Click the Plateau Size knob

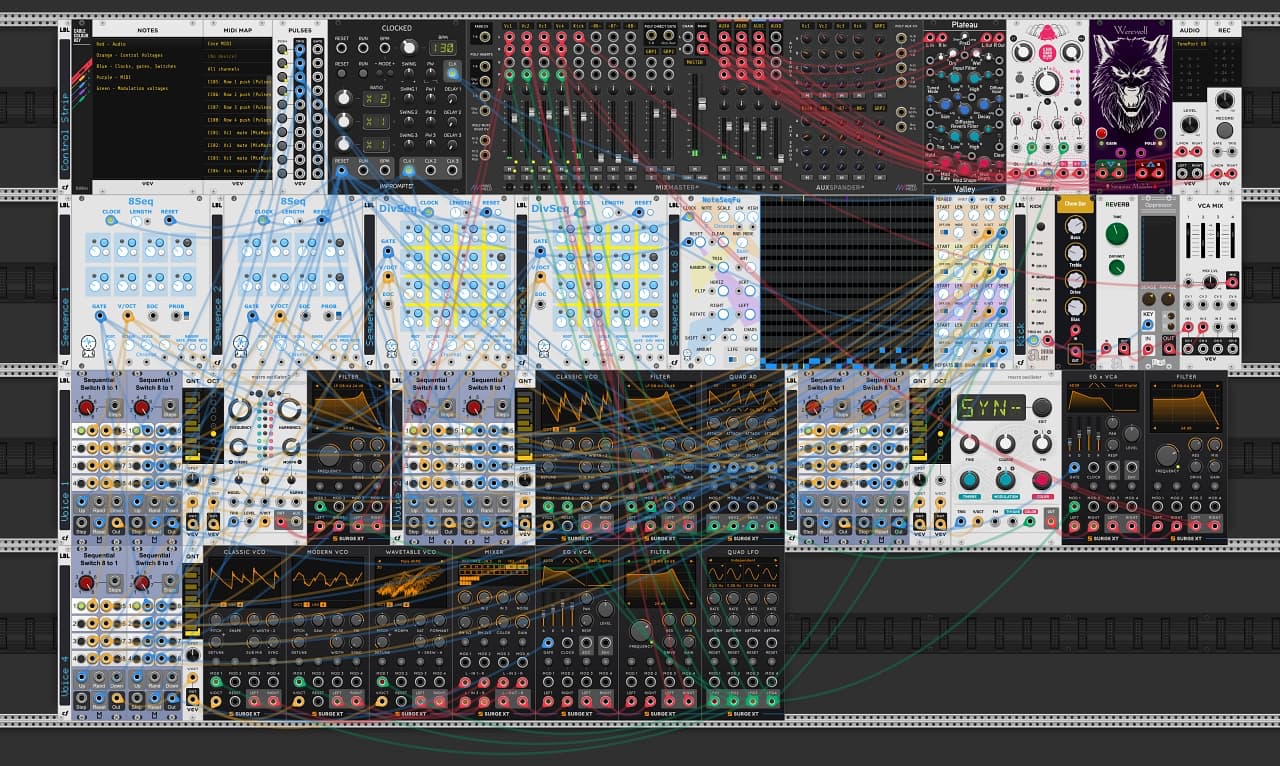(946, 105)
